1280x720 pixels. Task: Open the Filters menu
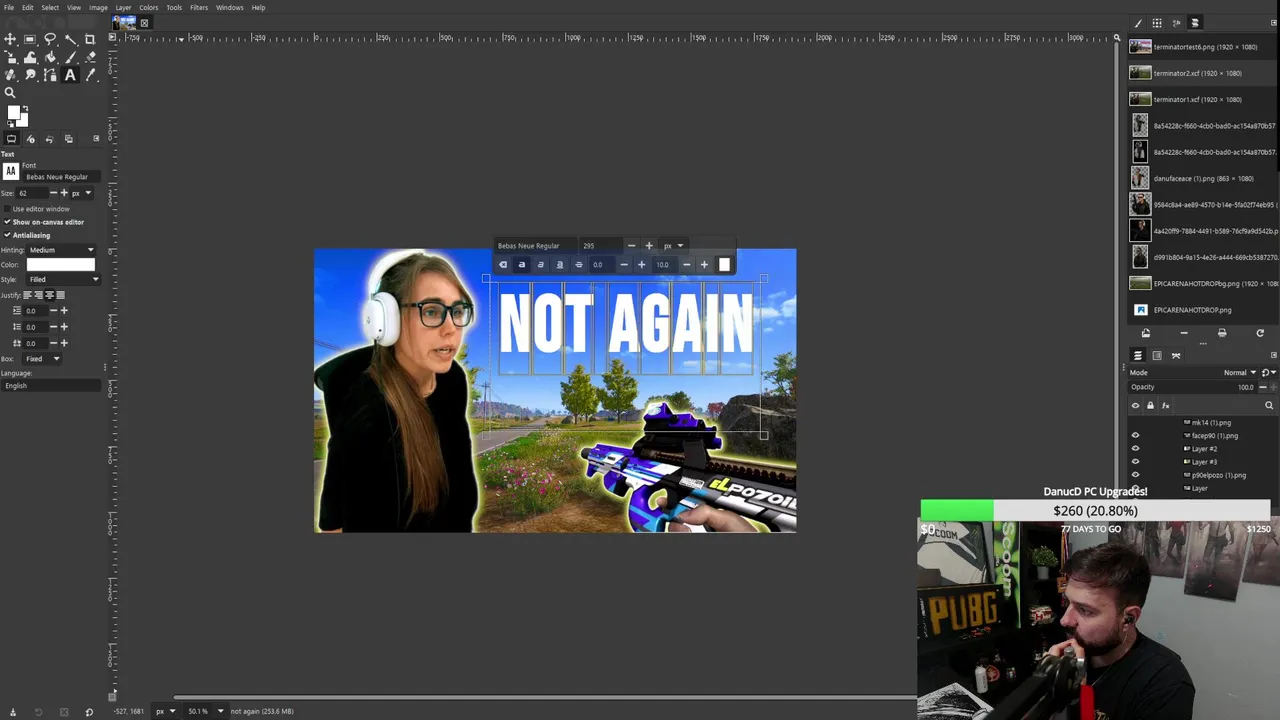(199, 7)
